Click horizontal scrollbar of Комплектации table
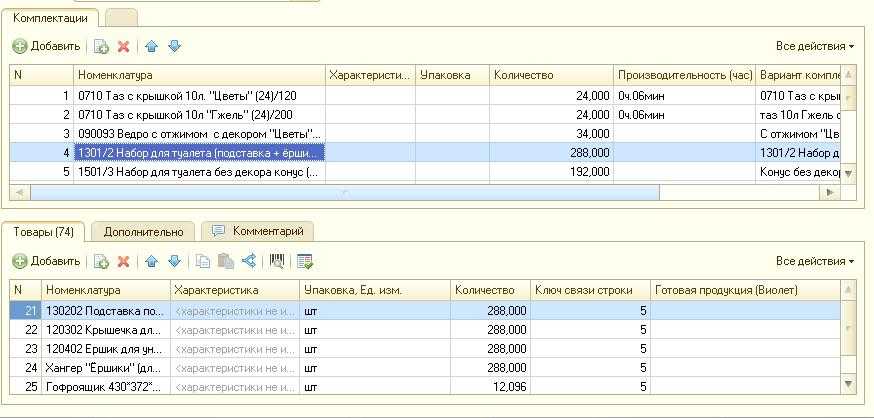The height and width of the screenshot is (418, 874). 340,192
